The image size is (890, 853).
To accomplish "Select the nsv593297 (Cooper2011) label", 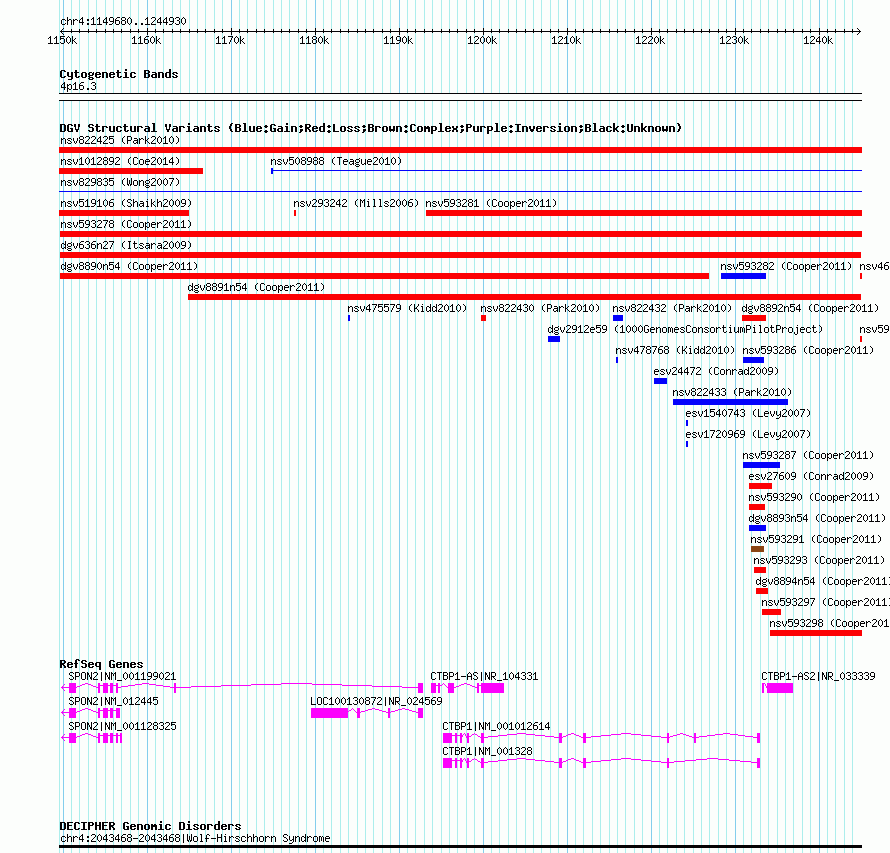I will (x=825, y=602).
